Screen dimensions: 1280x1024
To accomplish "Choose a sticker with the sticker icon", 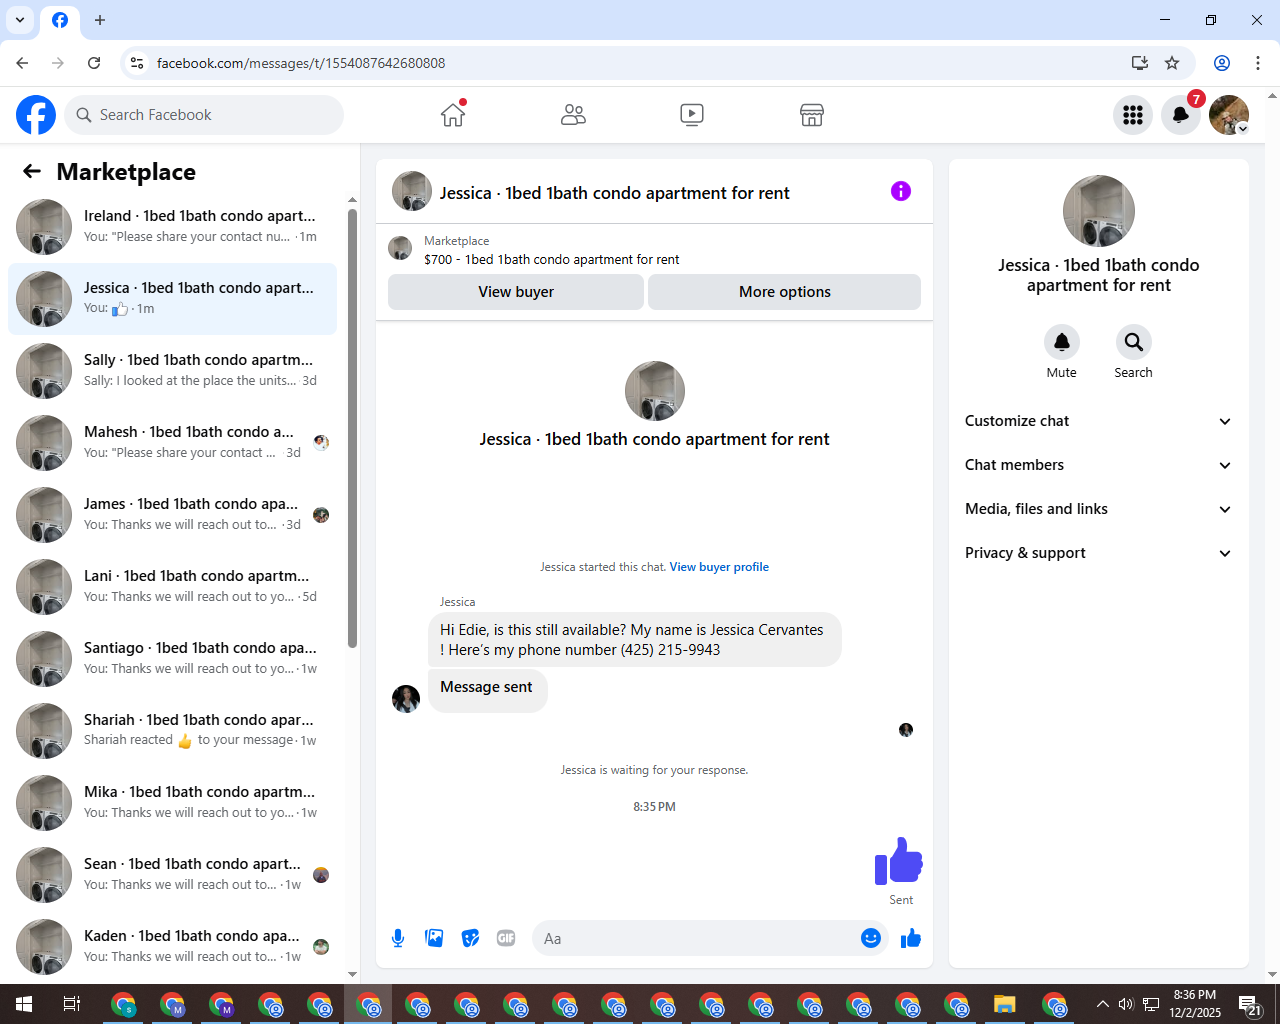I will pos(470,938).
